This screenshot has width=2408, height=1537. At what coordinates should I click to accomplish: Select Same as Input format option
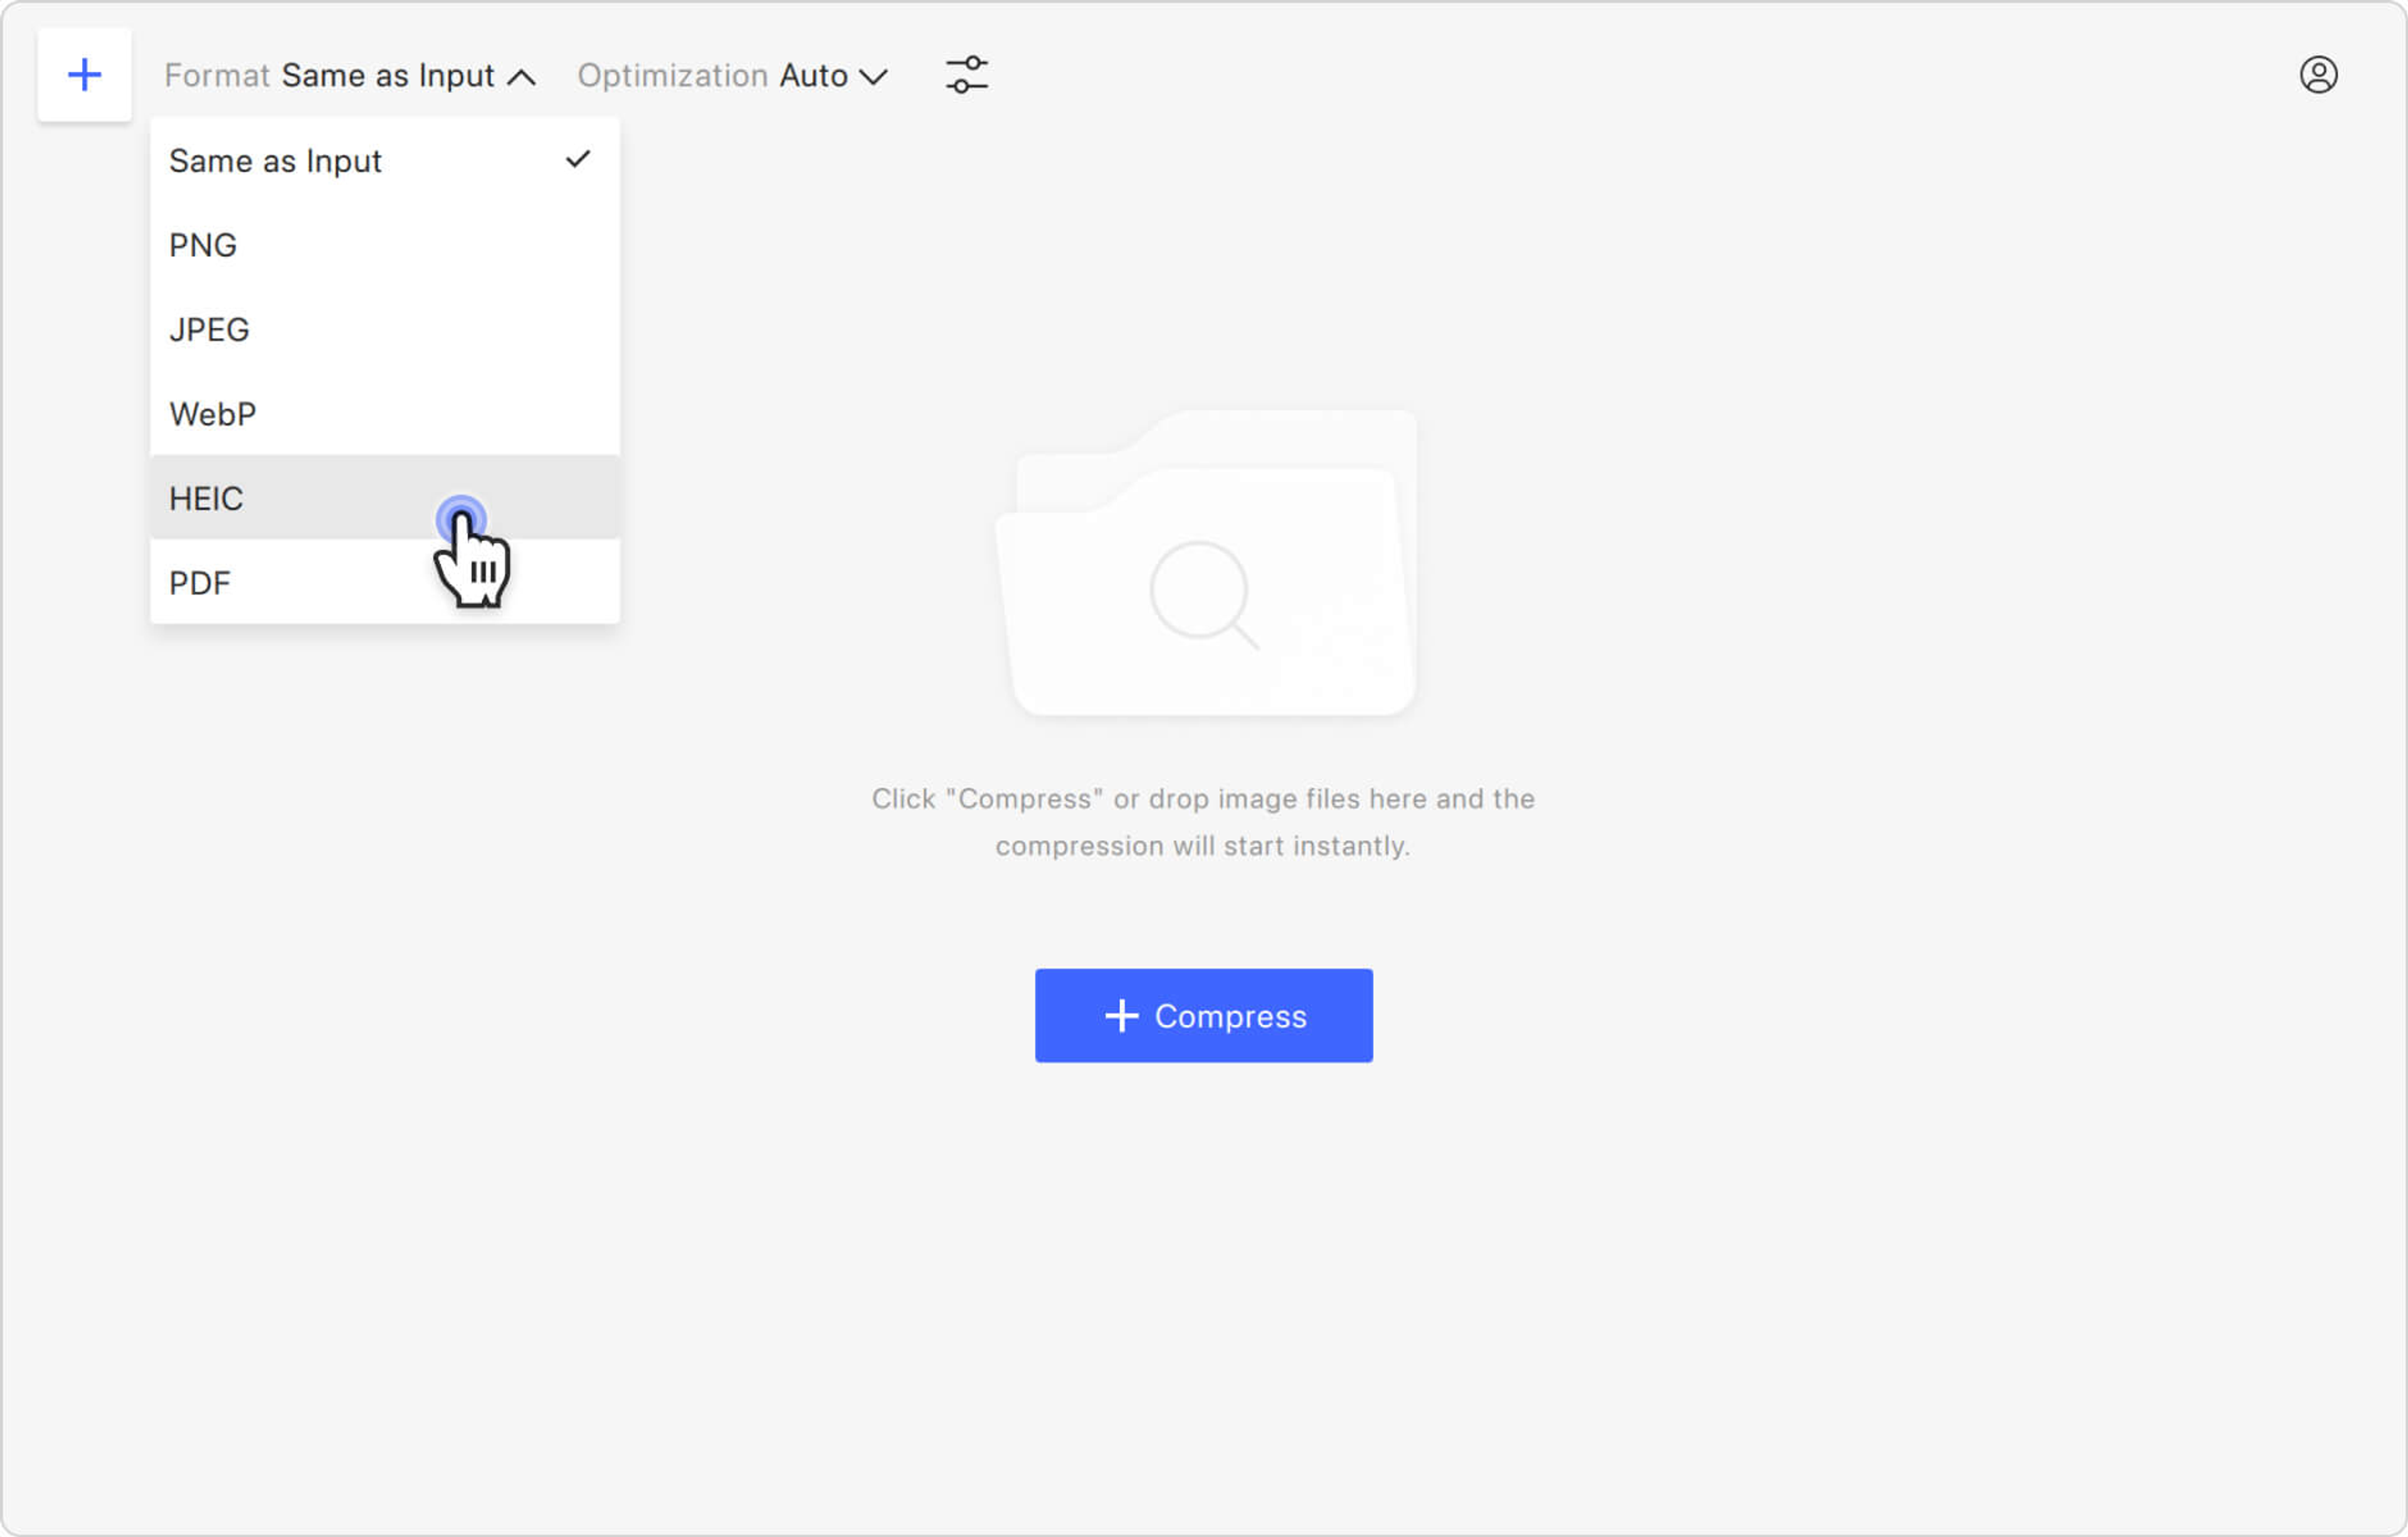[275, 161]
